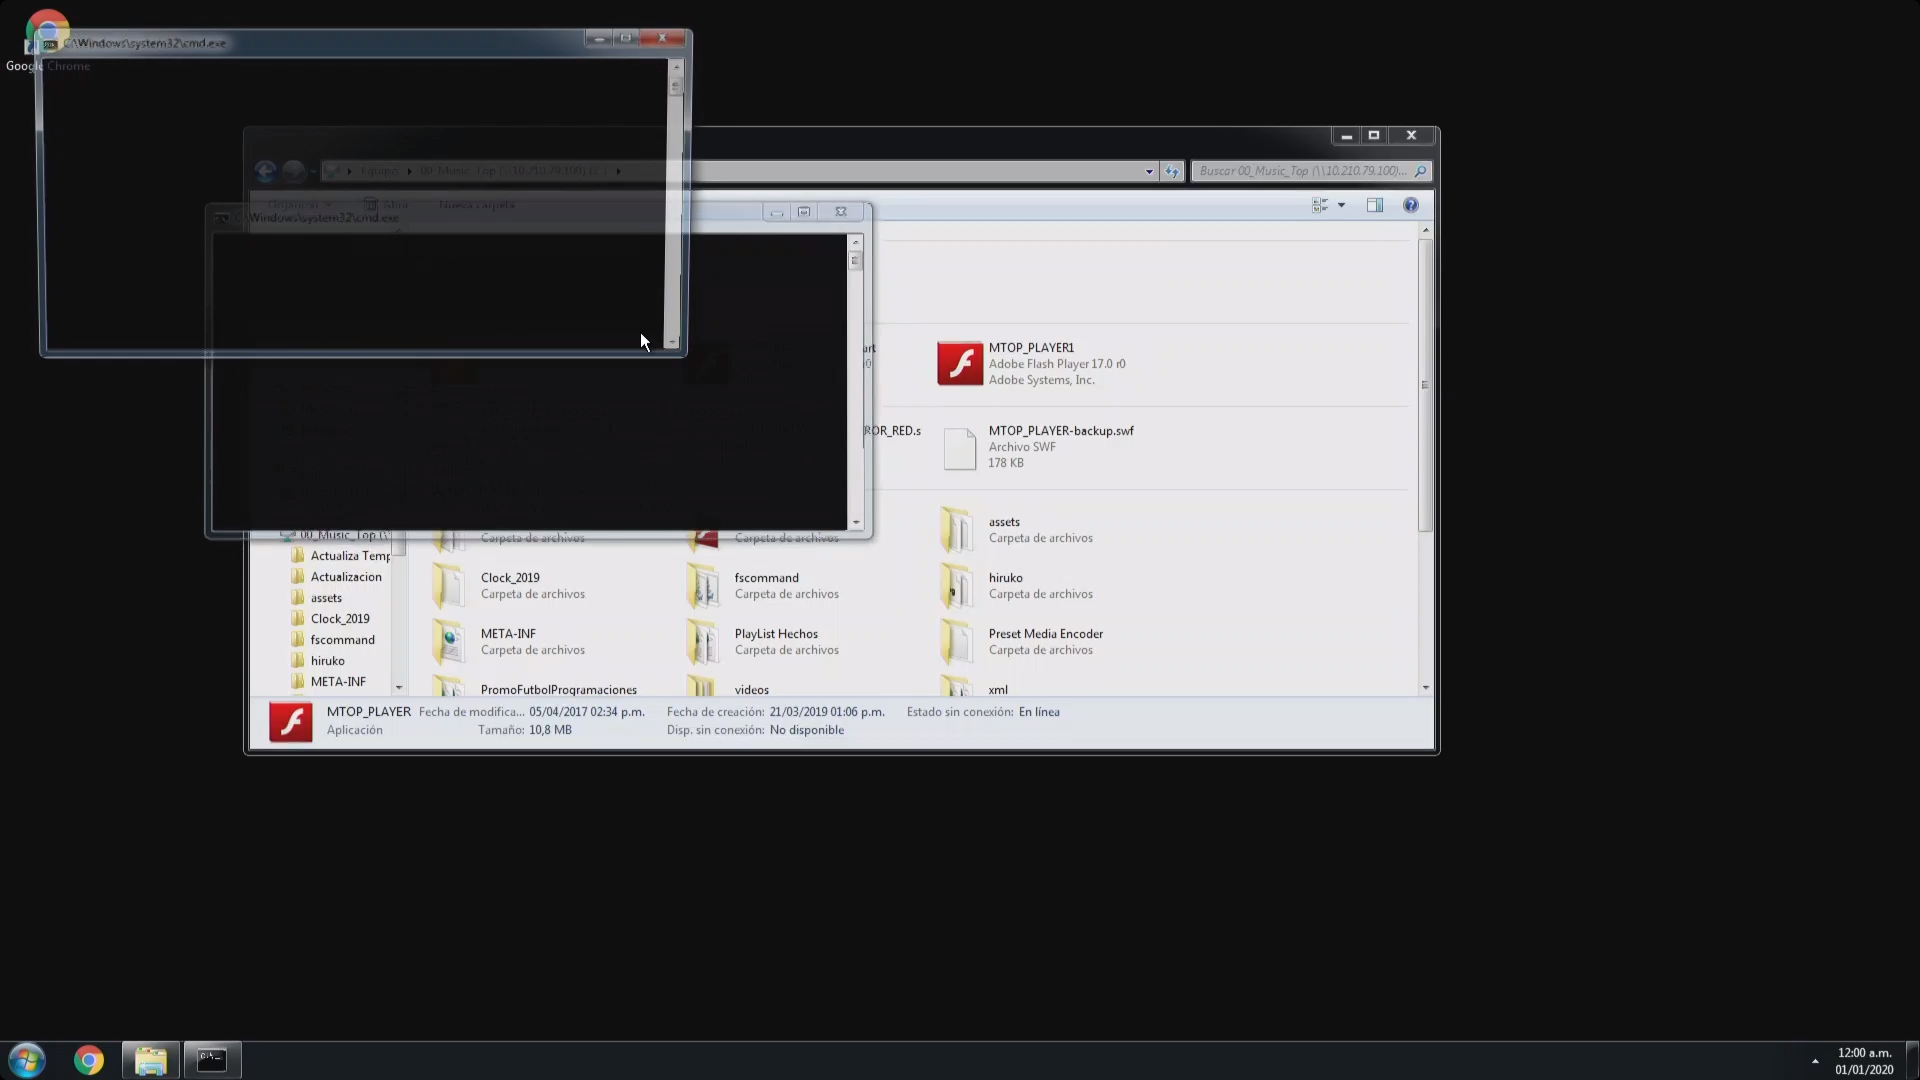The width and height of the screenshot is (1920, 1080).
Task: Select the Clock_2019 folder in file list
Action: coord(510,586)
